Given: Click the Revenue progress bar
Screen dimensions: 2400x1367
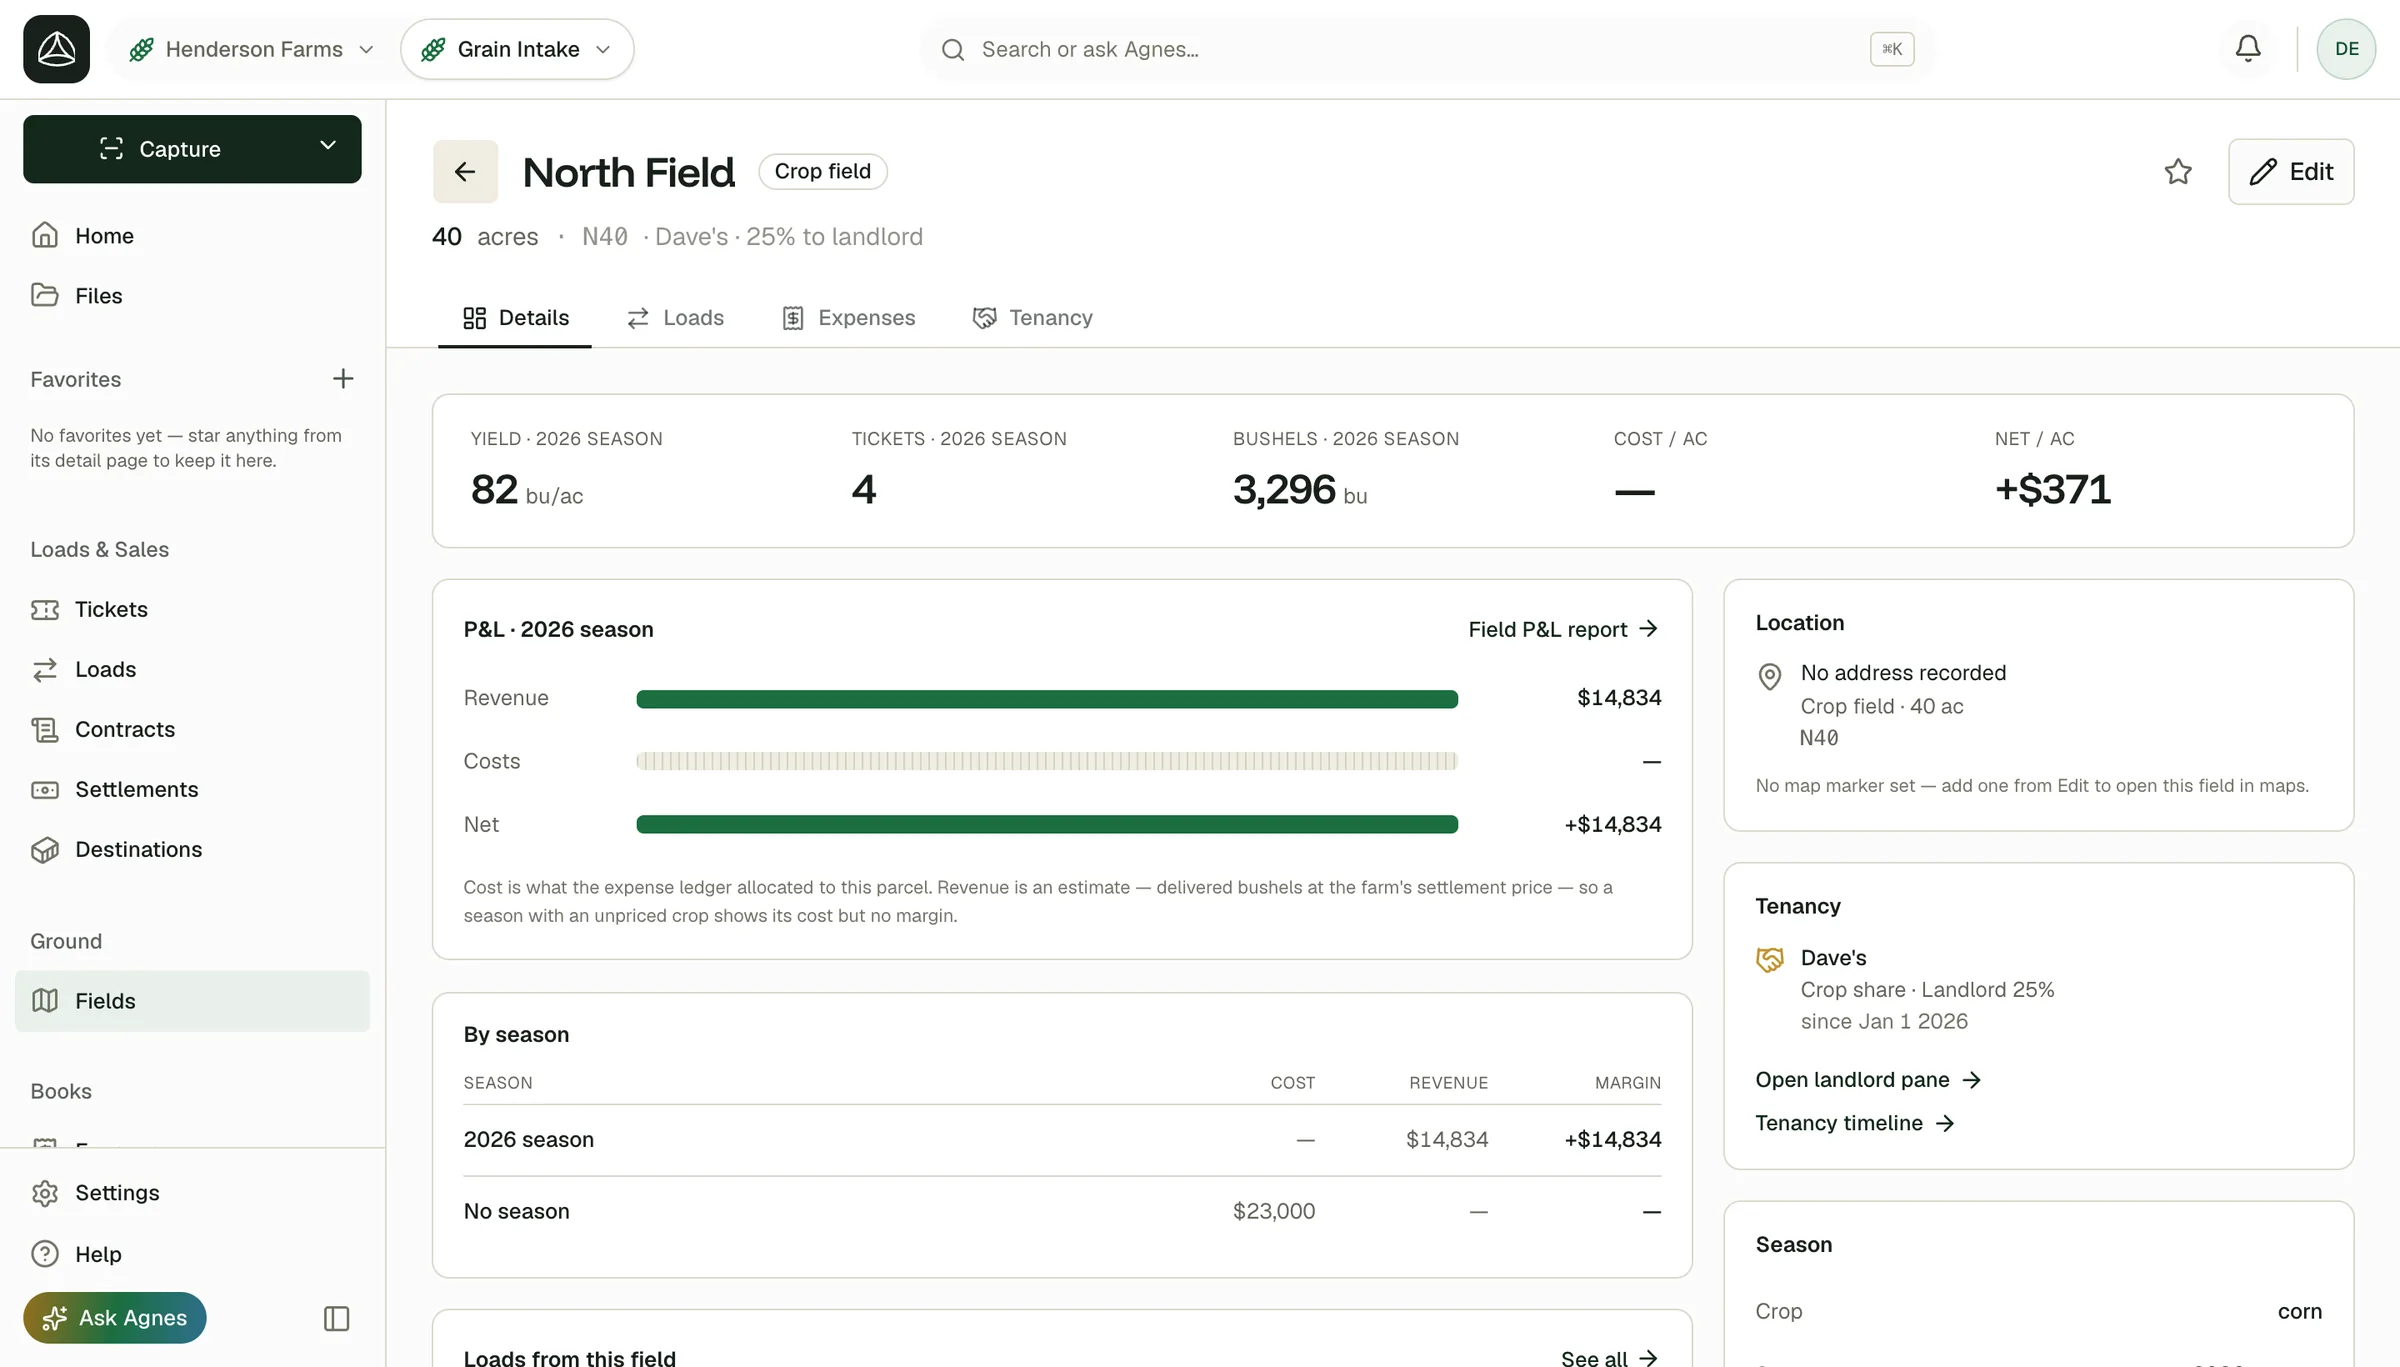Looking at the screenshot, I should click(1047, 699).
